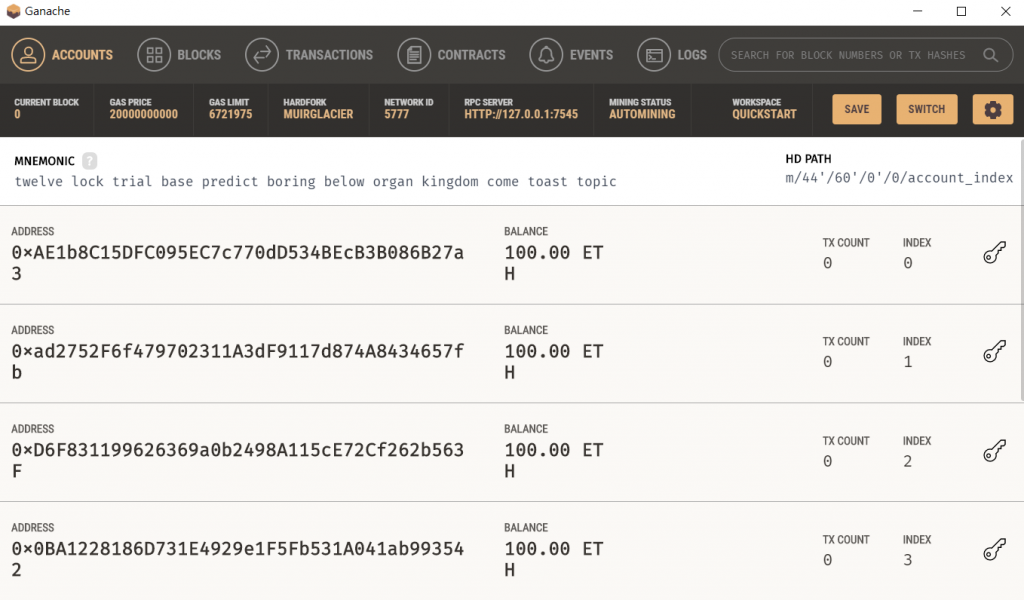The image size is (1024, 600).
Task: Show private key for account index 2
Action: 995,450
